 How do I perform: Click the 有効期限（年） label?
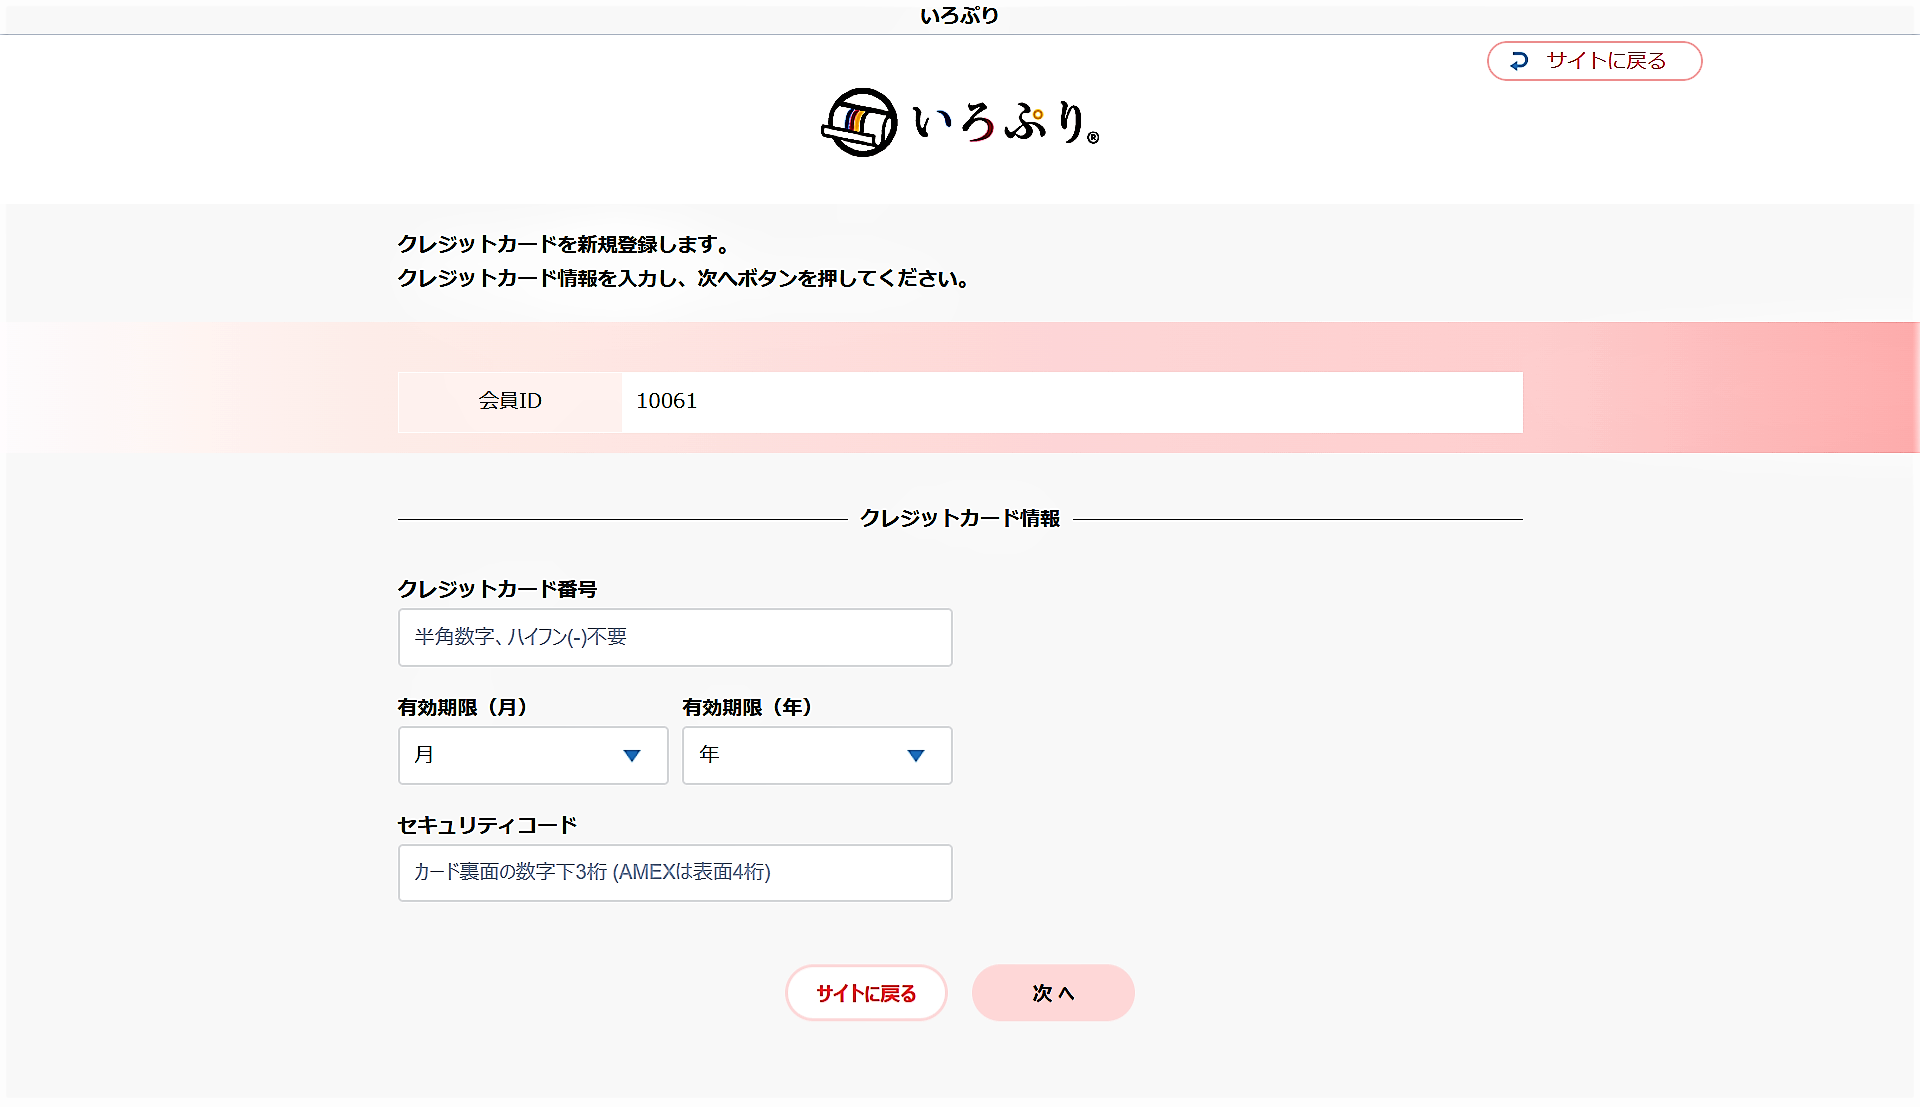coord(747,707)
